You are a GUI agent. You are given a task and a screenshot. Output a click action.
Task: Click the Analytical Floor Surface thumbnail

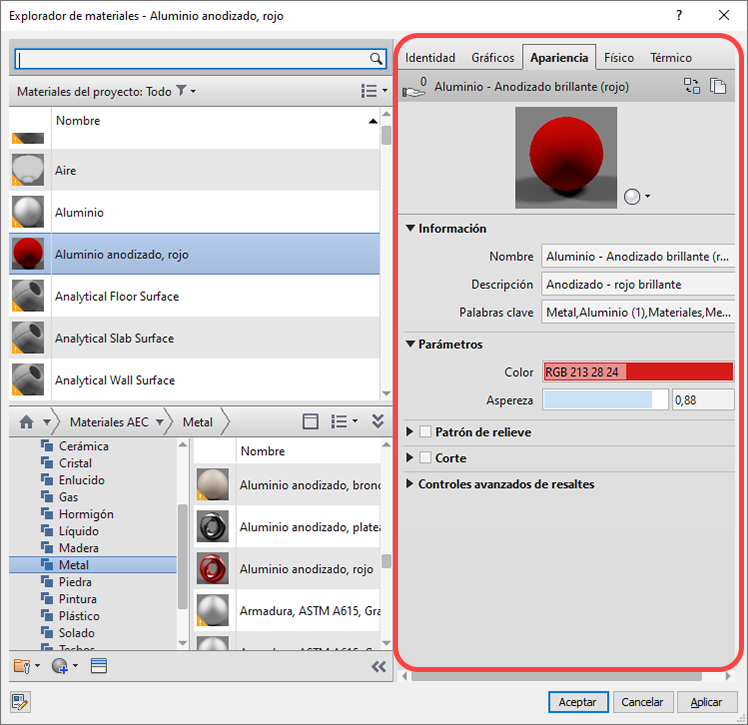(x=28, y=296)
